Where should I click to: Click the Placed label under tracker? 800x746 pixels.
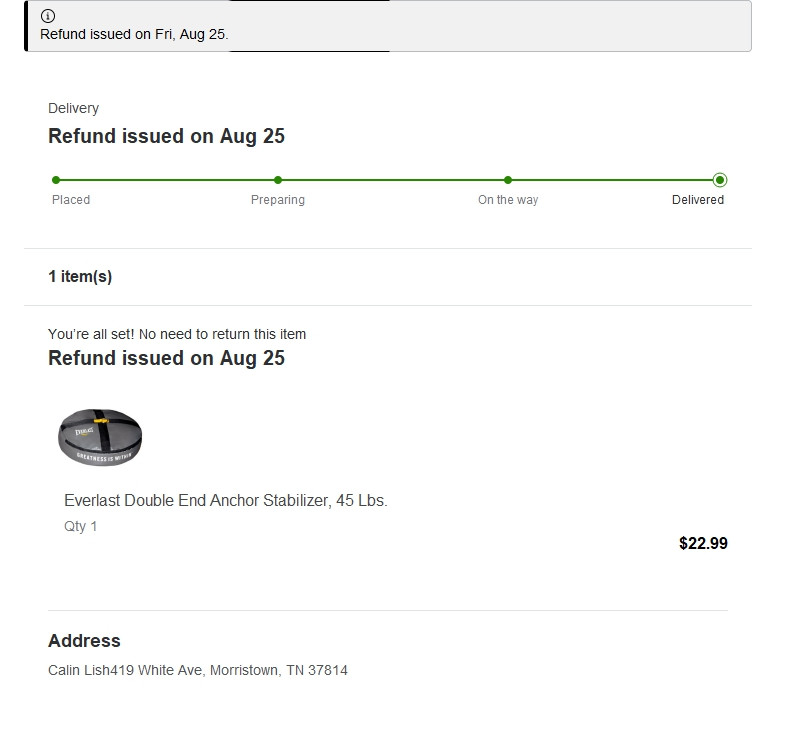tap(71, 200)
